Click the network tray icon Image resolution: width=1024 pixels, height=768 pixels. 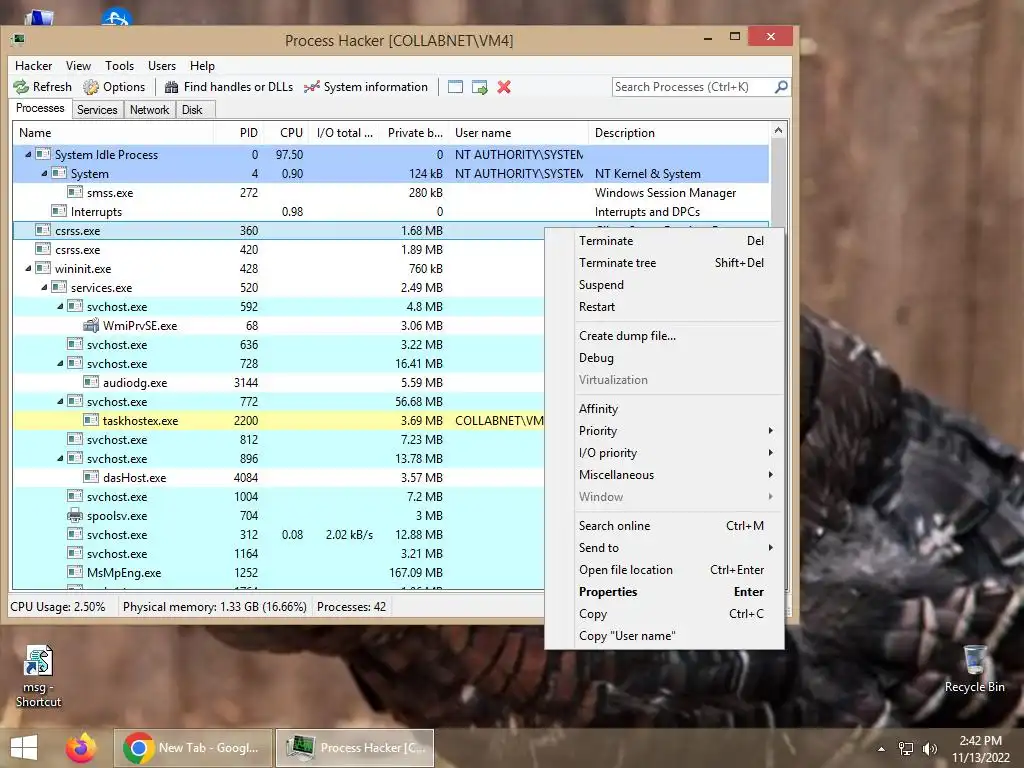click(906, 749)
